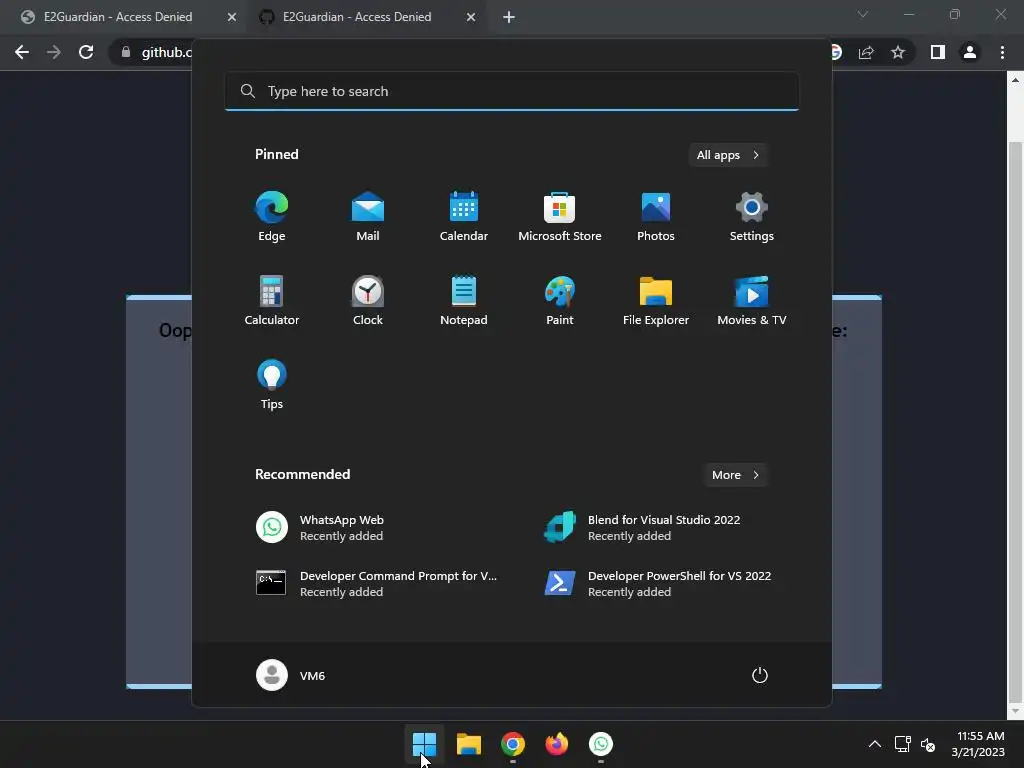
Task: Click the Windows Start button on taskbar
Action: pyautogui.click(x=424, y=744)
